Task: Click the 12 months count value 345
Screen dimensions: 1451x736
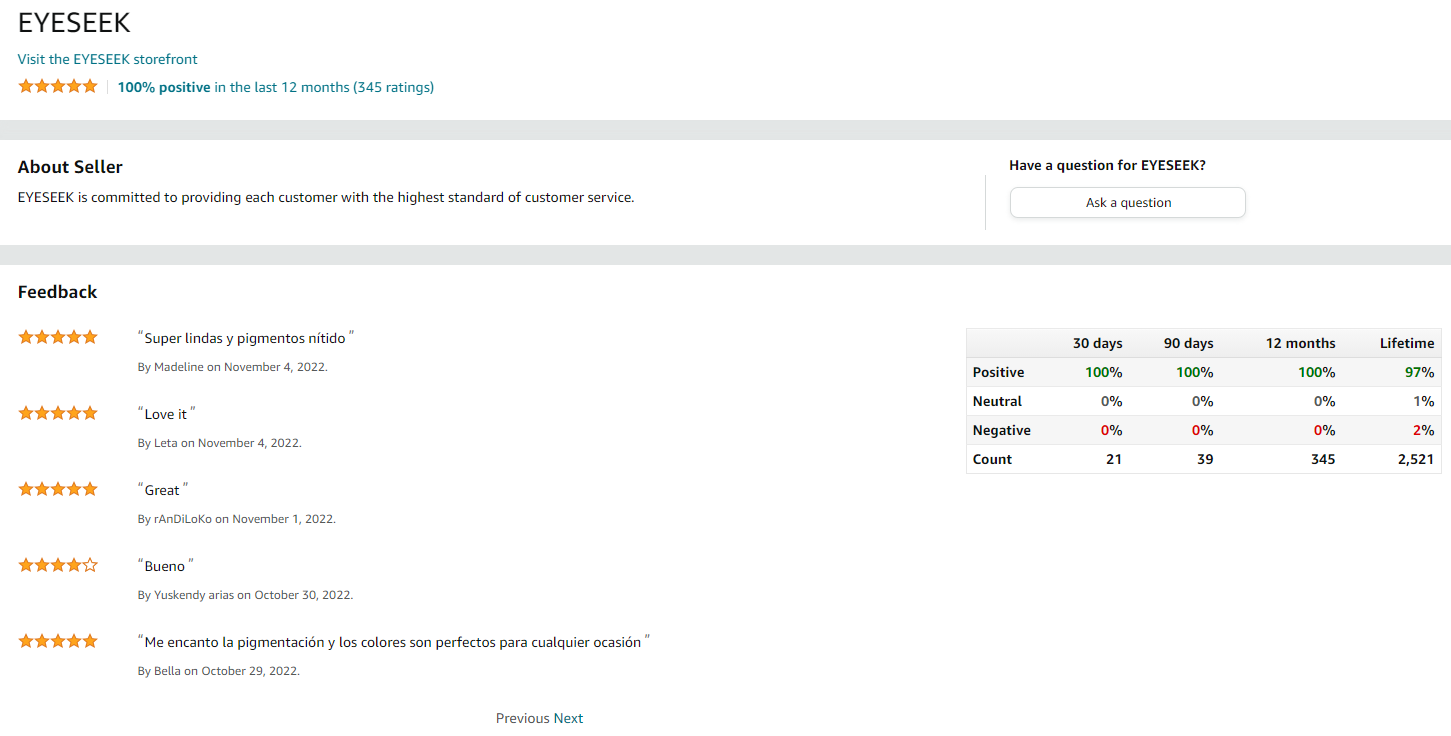Action: tap(1322, 459)
